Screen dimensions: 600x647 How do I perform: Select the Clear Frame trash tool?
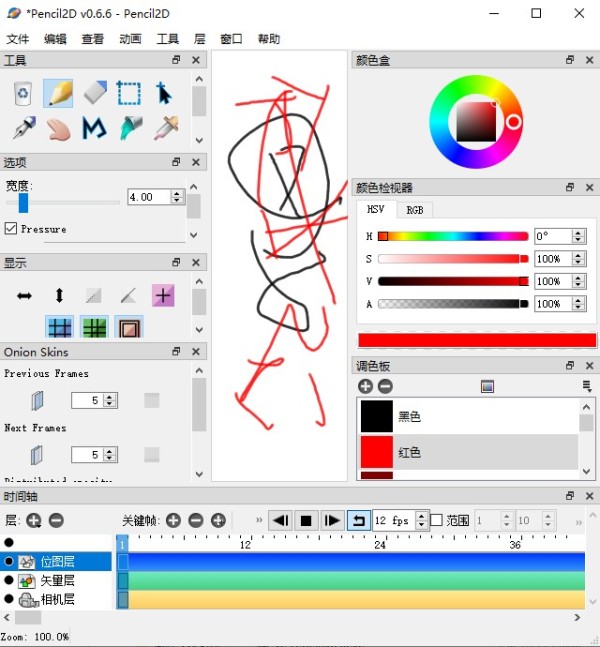pyautogui.click(x=23, y=93)
